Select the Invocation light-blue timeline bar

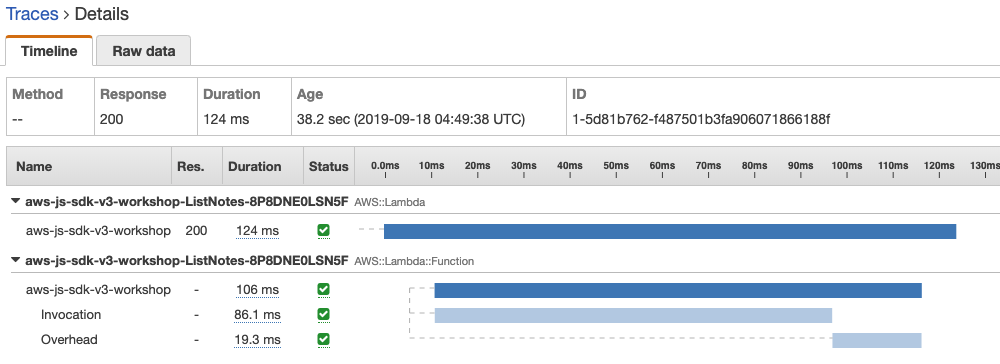pos(633,315)
